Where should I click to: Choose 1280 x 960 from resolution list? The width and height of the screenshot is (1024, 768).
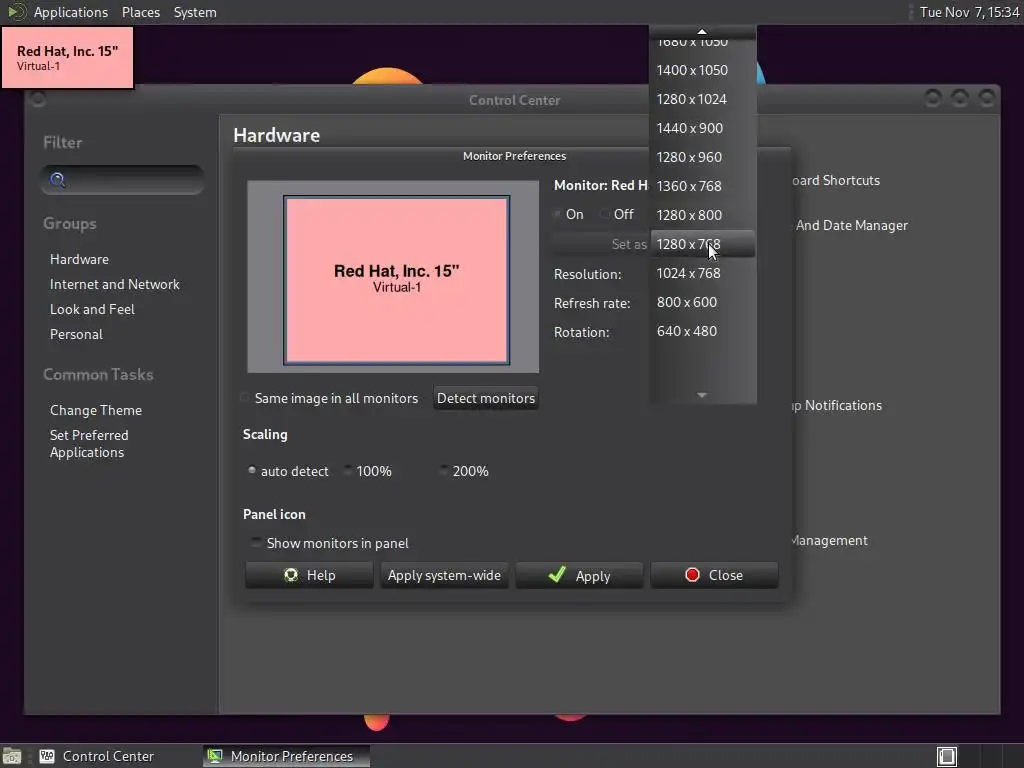pos(703,157)
